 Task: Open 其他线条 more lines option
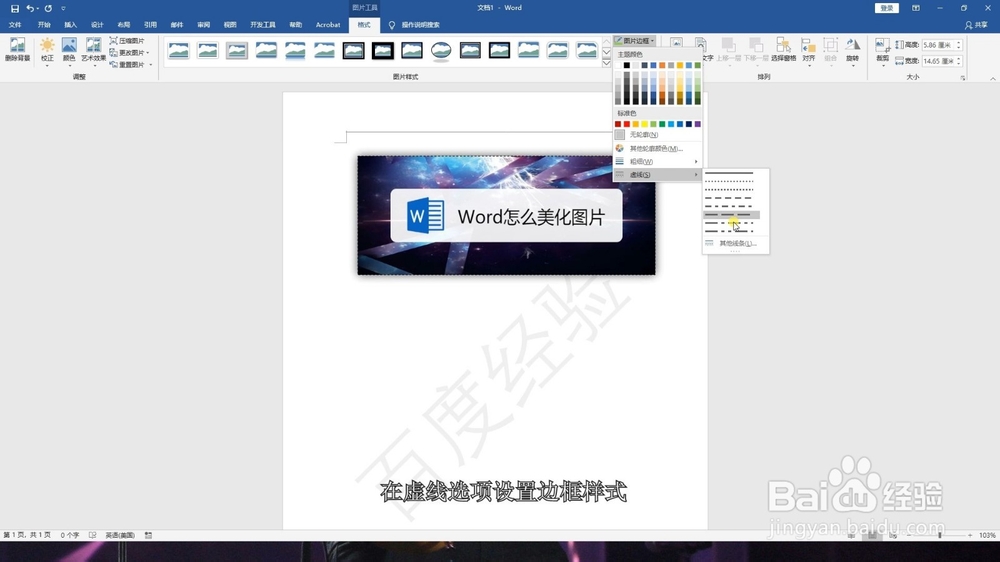[x=736, y=243]
